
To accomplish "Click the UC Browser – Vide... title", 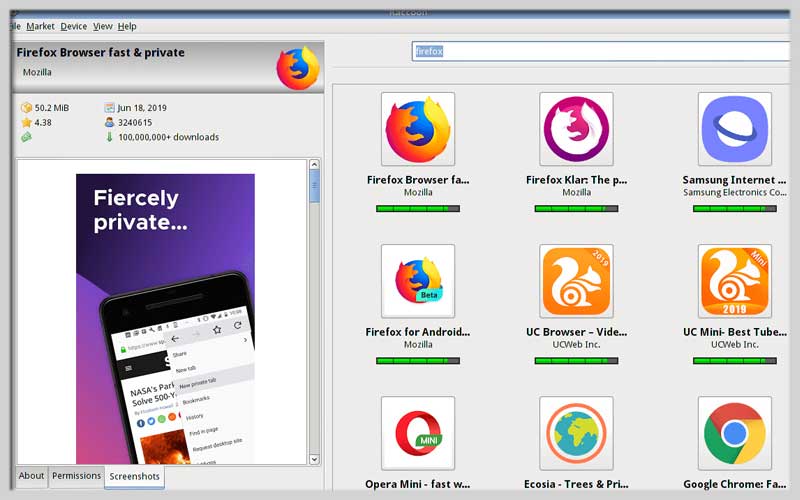I will 577,332.
